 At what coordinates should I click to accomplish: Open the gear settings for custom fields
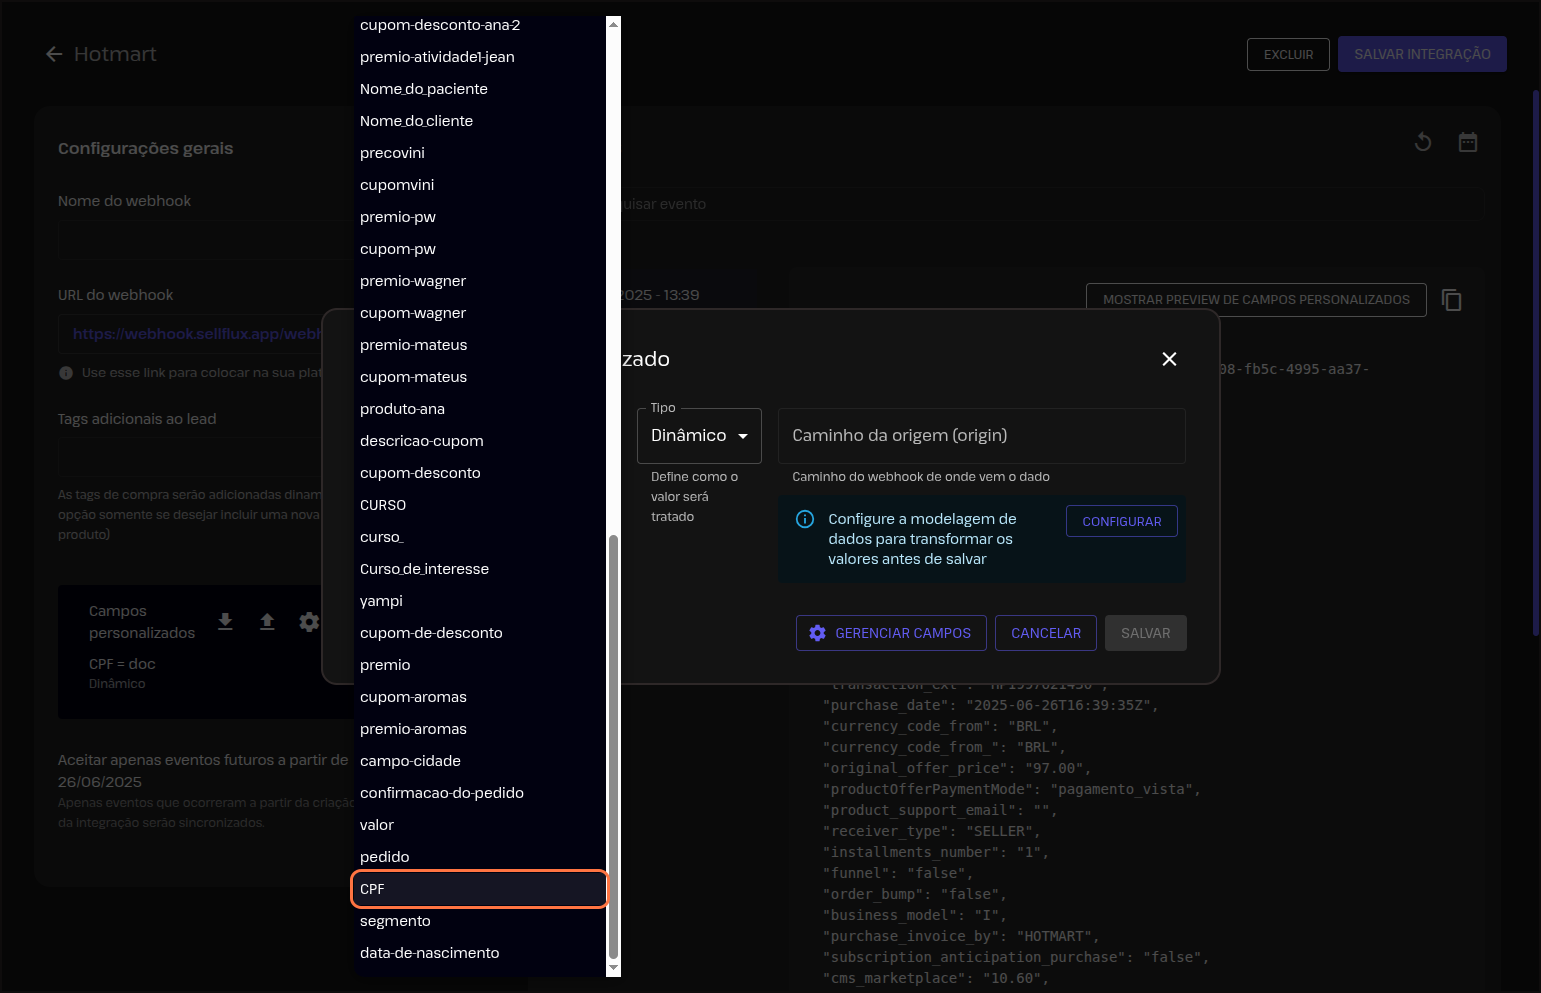(x=309, y=622)
